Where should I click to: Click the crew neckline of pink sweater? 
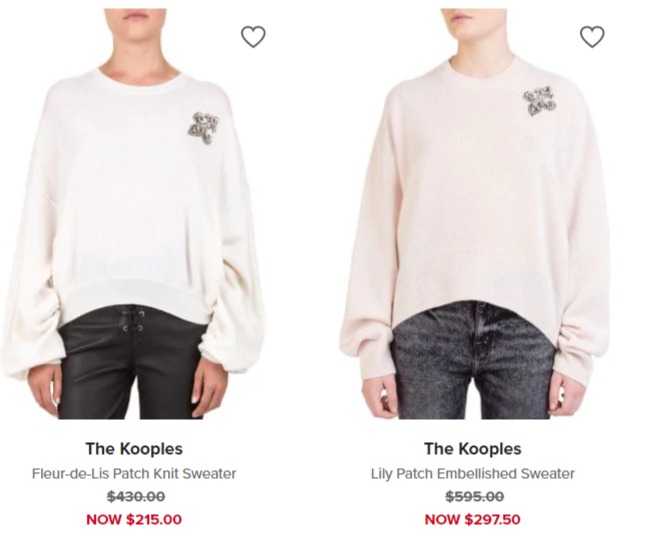pos(478,68)
